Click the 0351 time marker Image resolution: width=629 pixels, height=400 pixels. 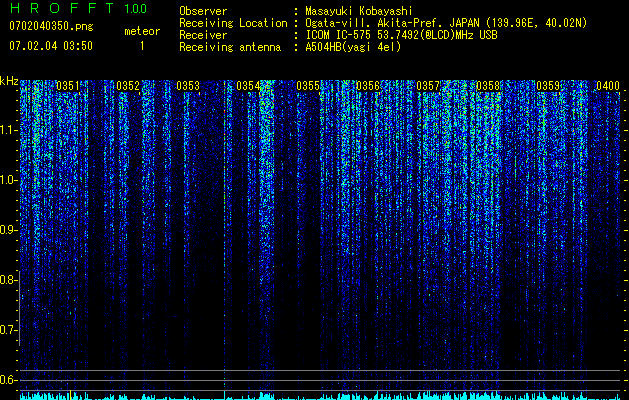pos(68,86)
